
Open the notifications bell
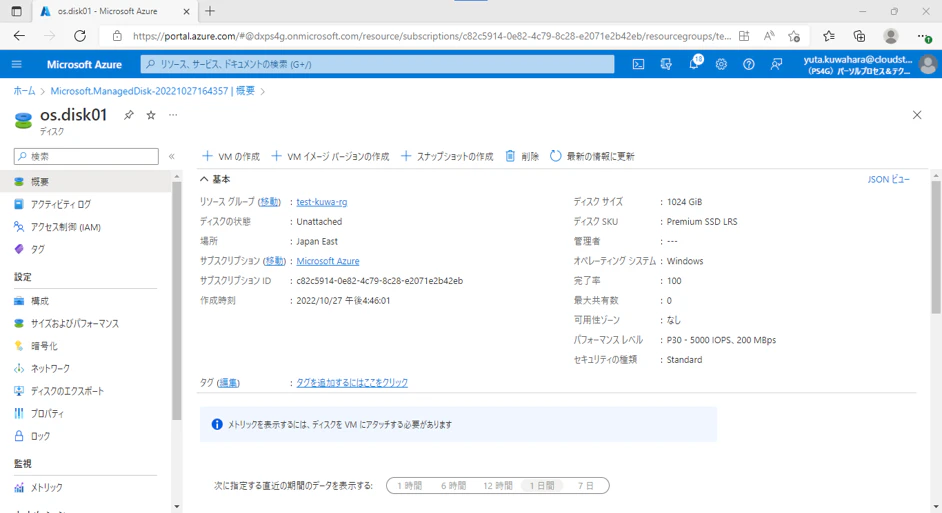pos(694,64)
